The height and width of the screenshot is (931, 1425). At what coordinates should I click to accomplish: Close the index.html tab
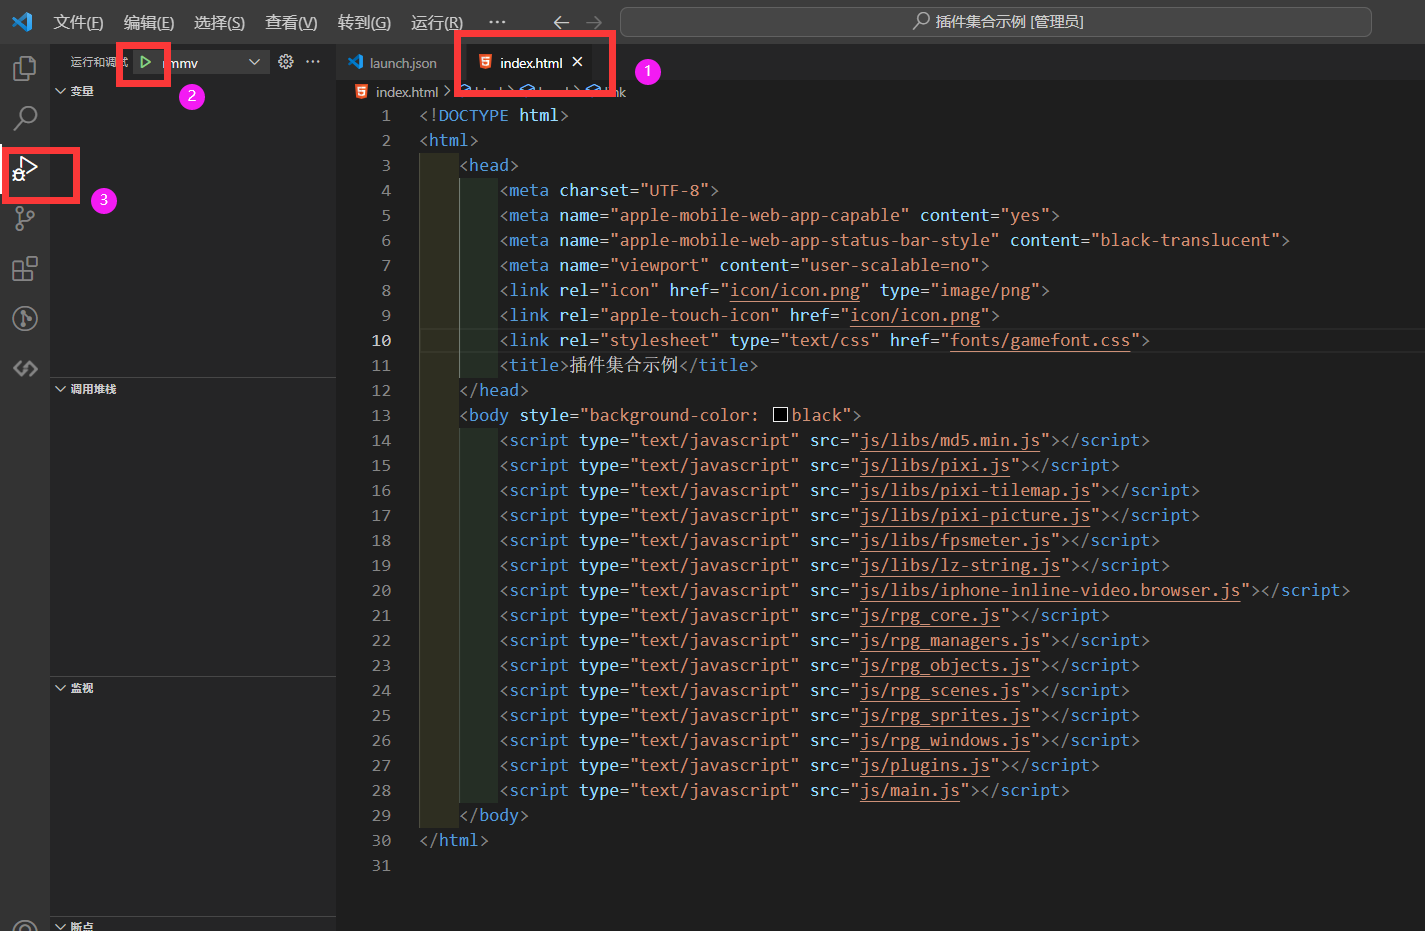pos(577,62)
